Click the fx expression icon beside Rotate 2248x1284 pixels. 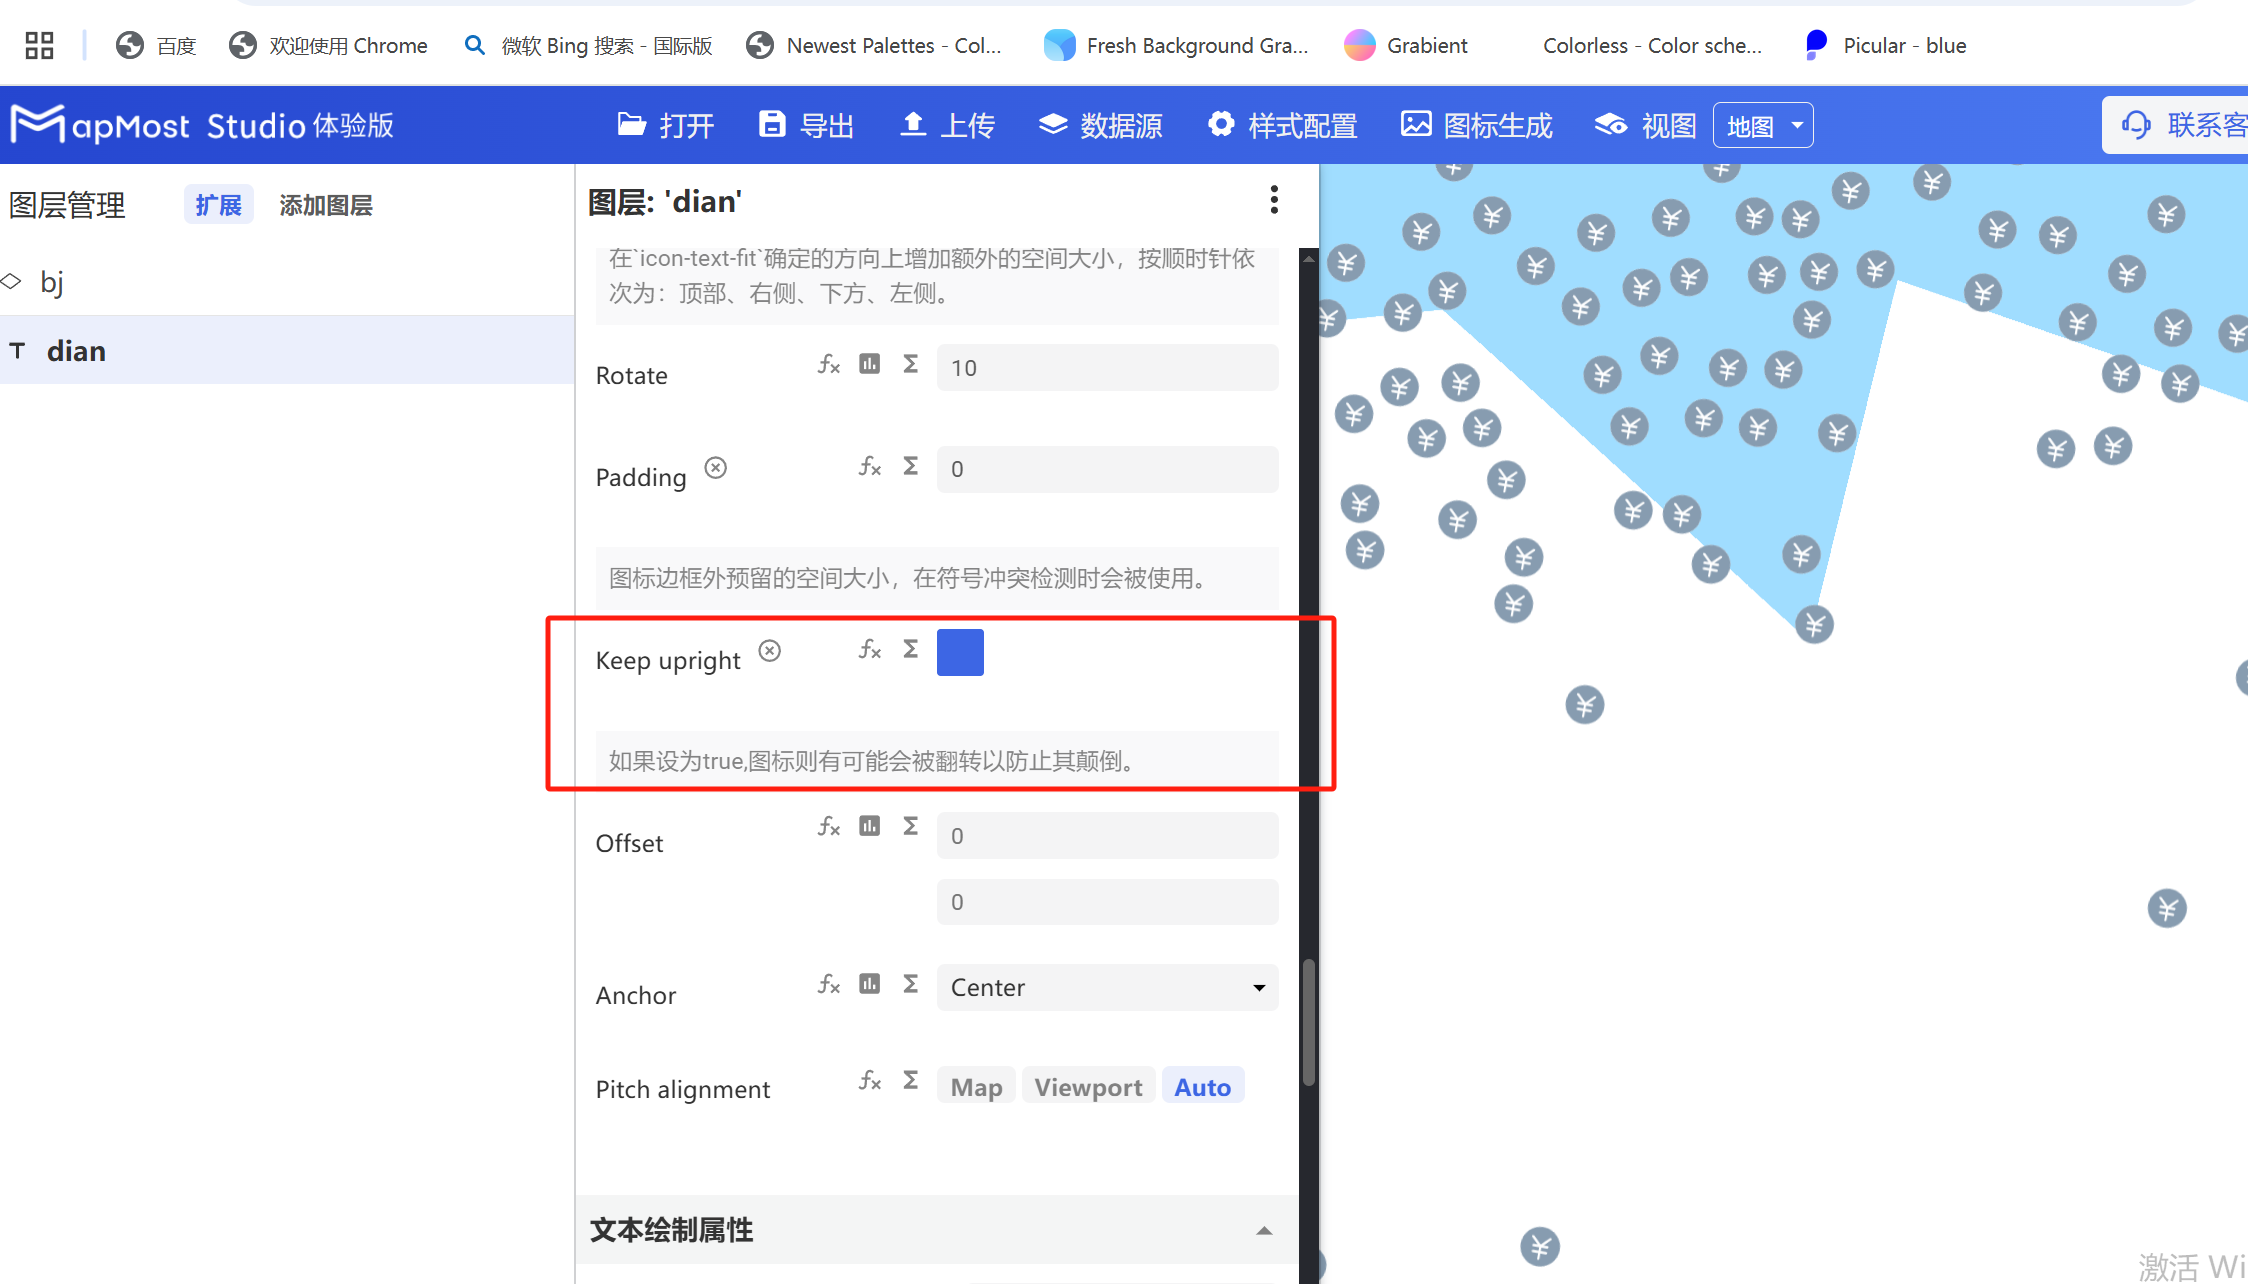(827, 364)
